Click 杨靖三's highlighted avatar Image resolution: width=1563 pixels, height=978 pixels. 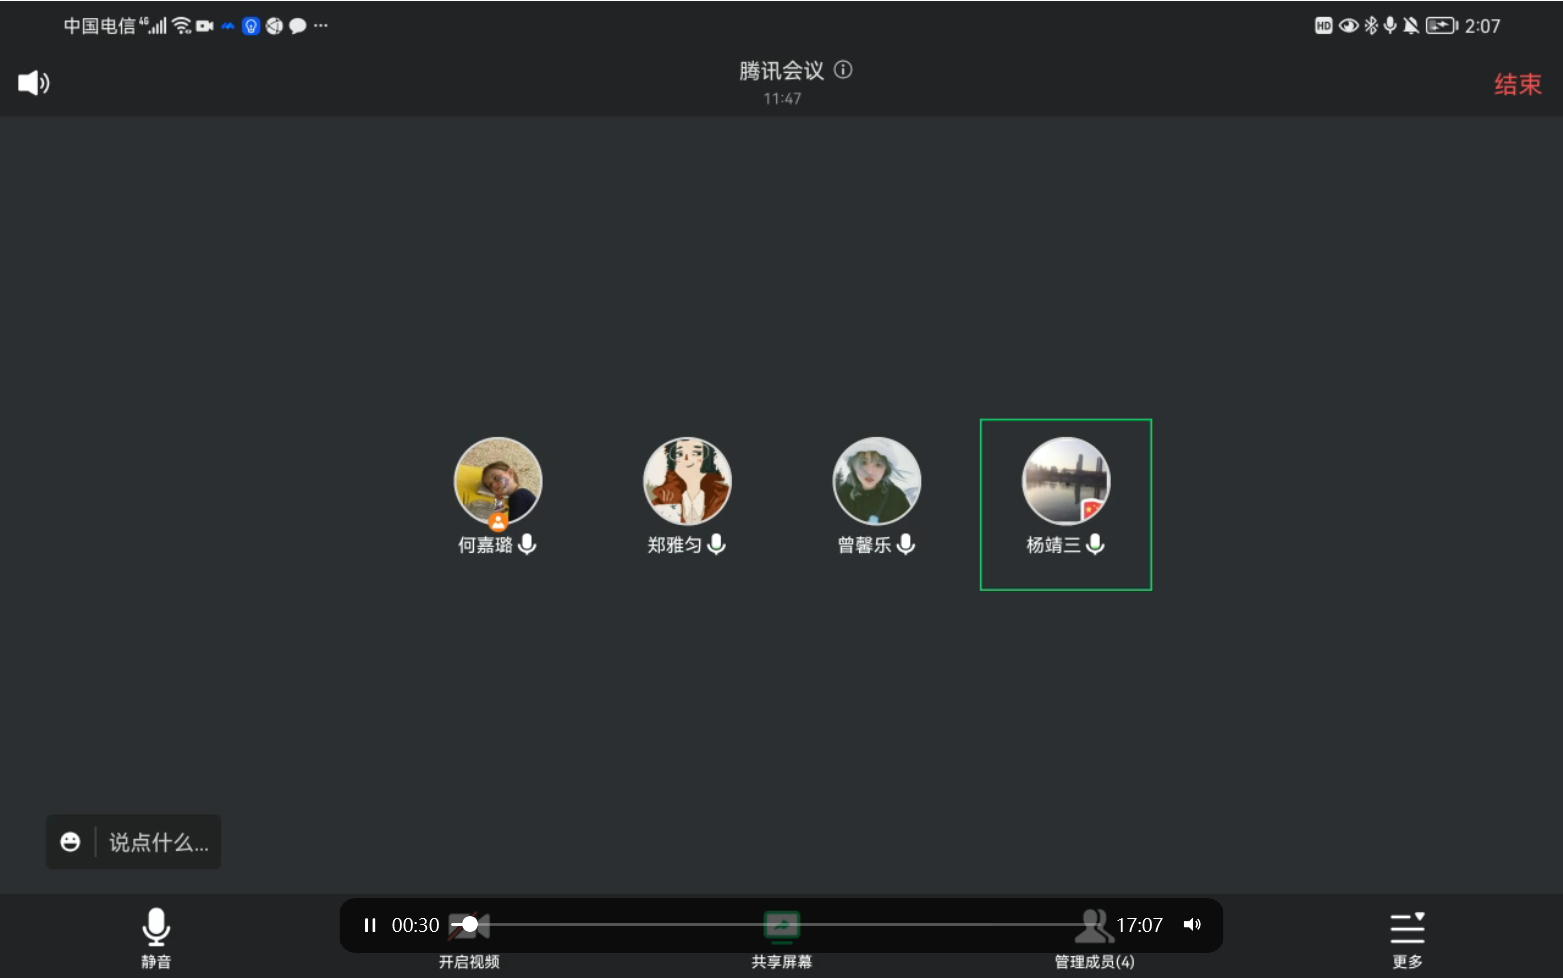[1065, 481]
